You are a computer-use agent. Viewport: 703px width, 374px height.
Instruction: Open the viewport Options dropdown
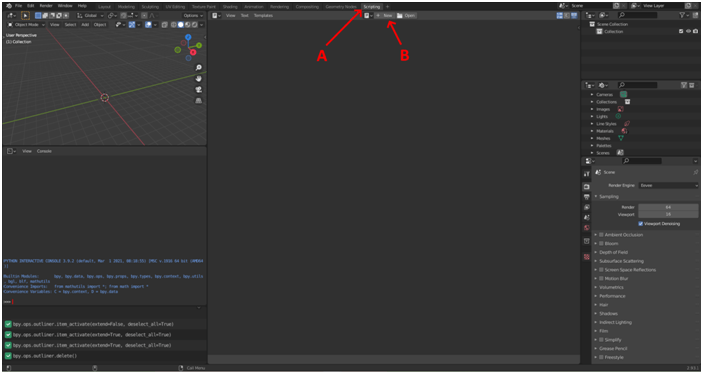pos(193,16)
